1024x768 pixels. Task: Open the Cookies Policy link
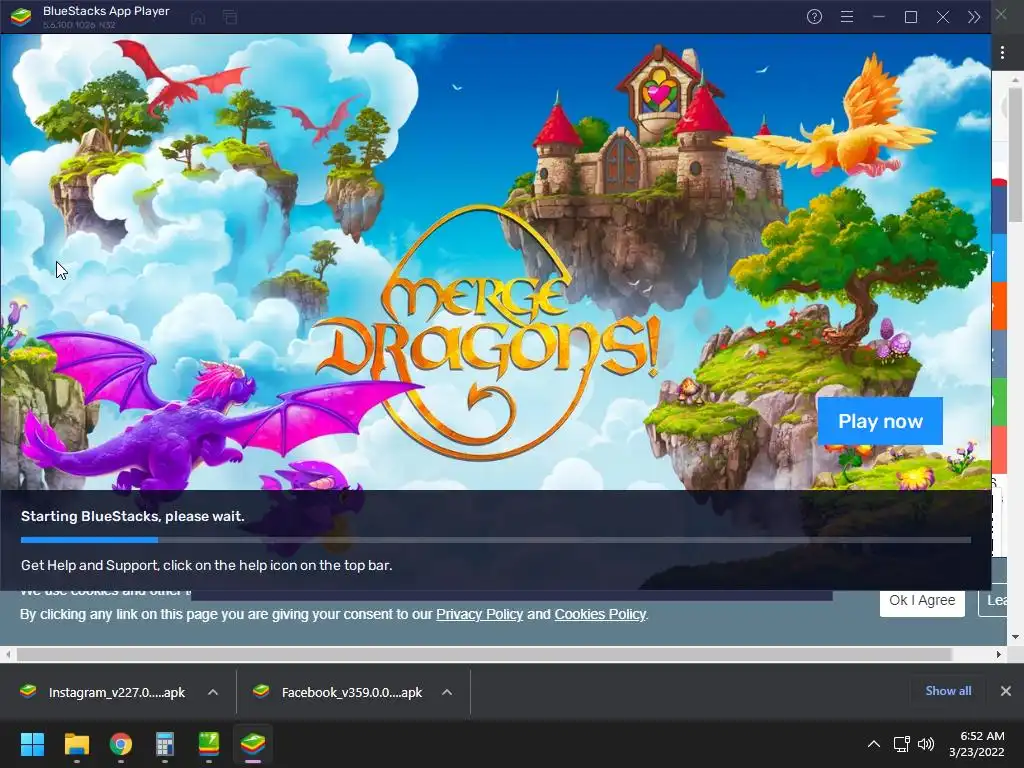point(600,615)
